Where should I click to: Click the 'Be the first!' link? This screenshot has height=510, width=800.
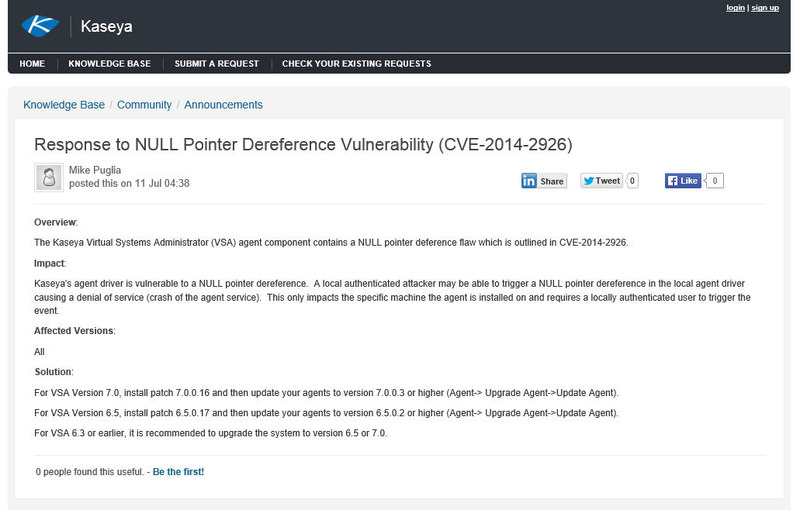[178, 471]
